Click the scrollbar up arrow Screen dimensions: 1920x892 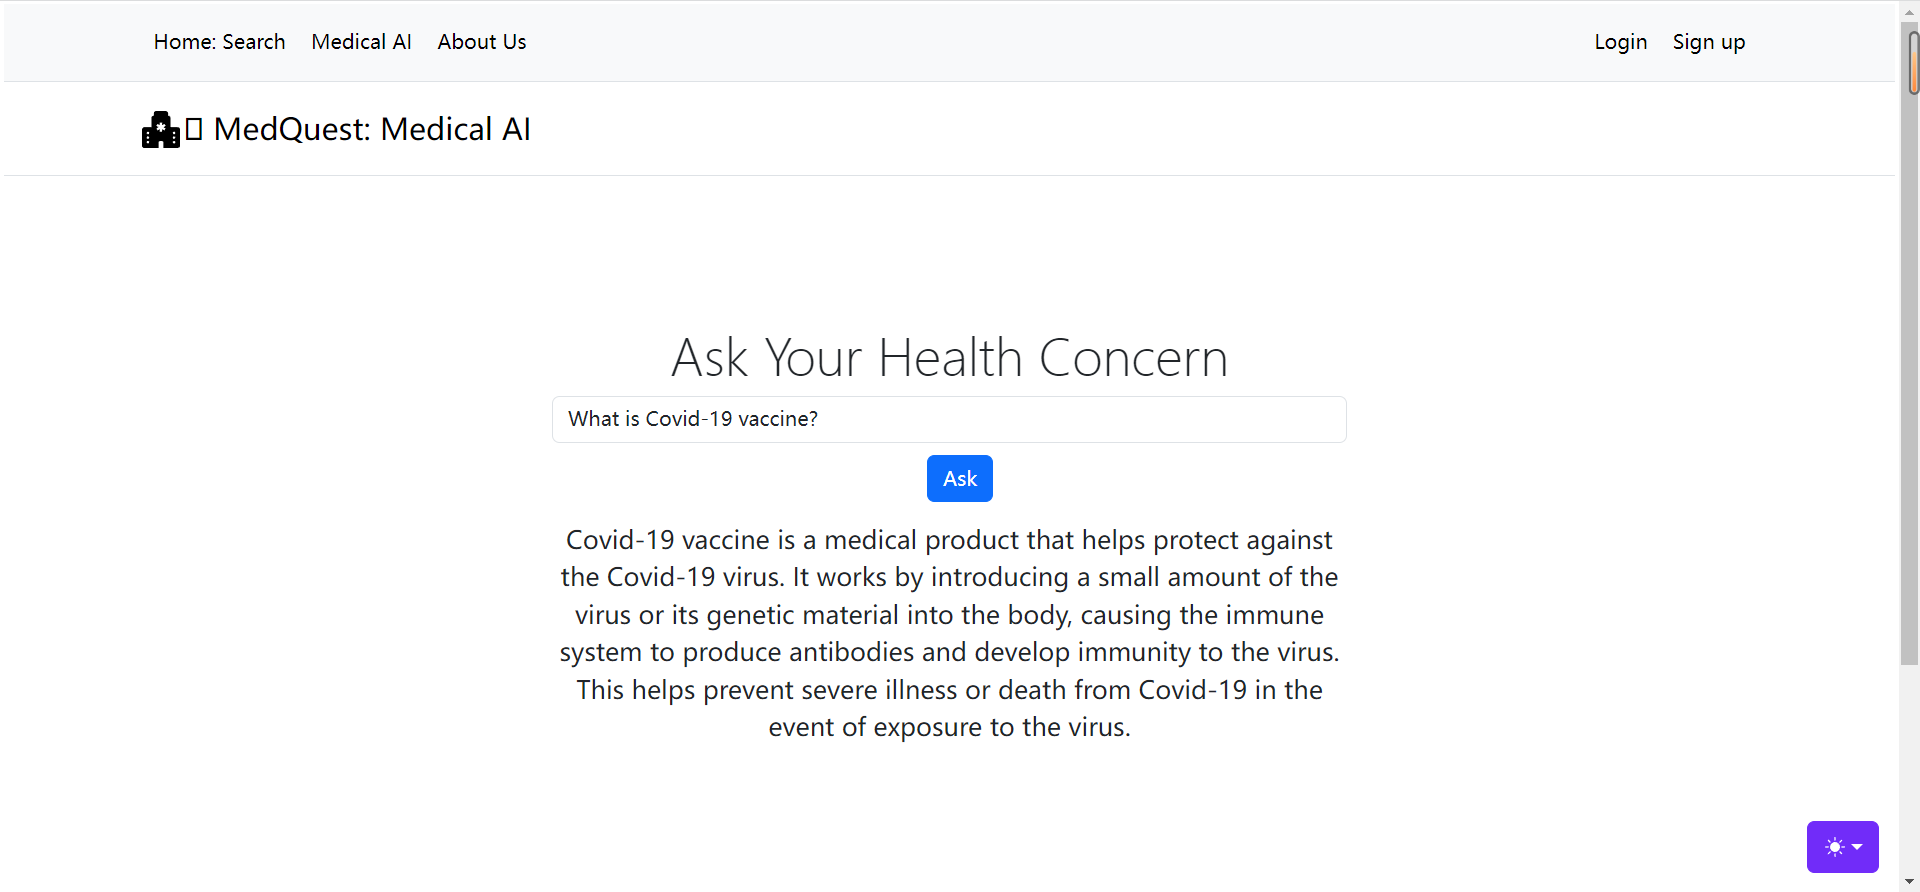[1910, 10]
